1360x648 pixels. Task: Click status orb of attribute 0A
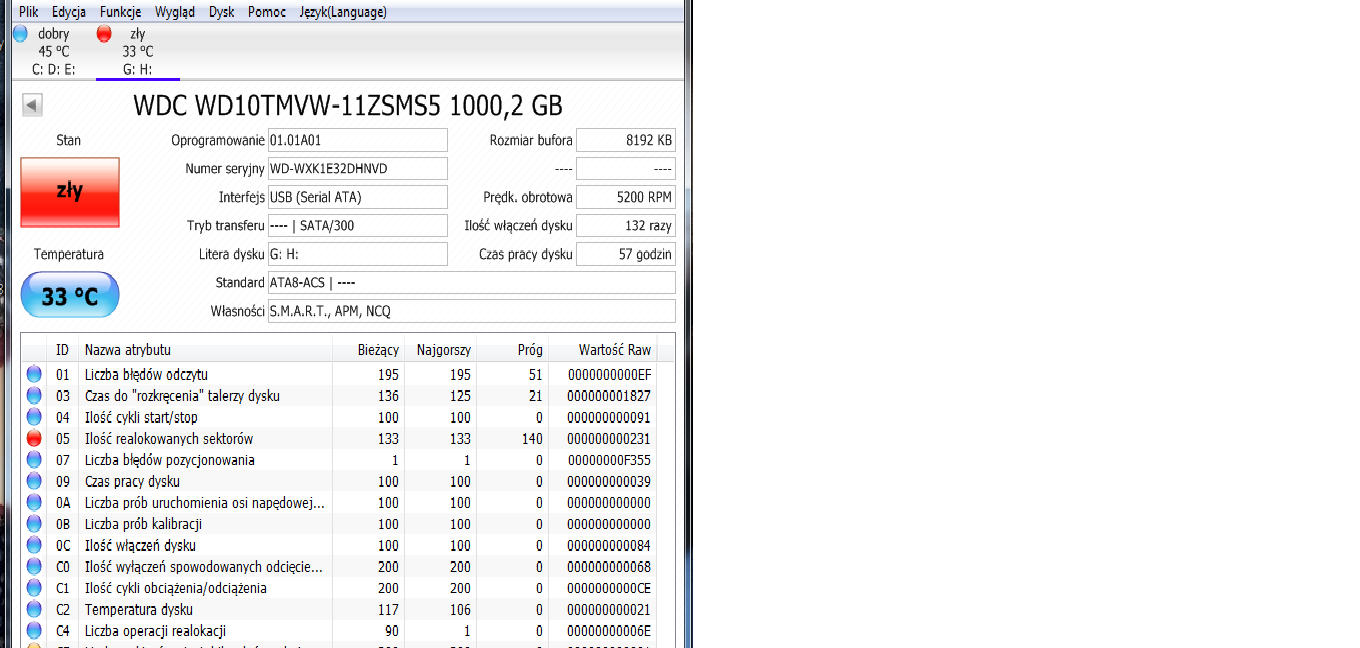34,503
